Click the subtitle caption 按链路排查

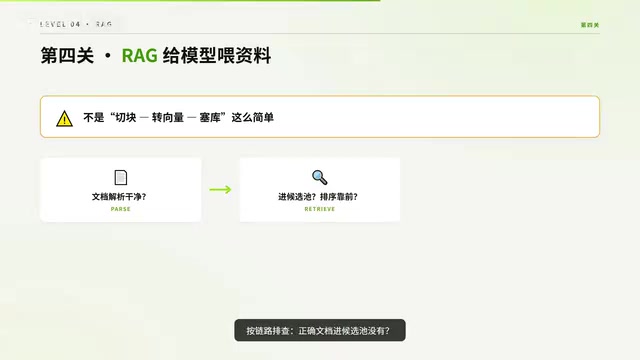pyautogui.click(x=320, y=330)
